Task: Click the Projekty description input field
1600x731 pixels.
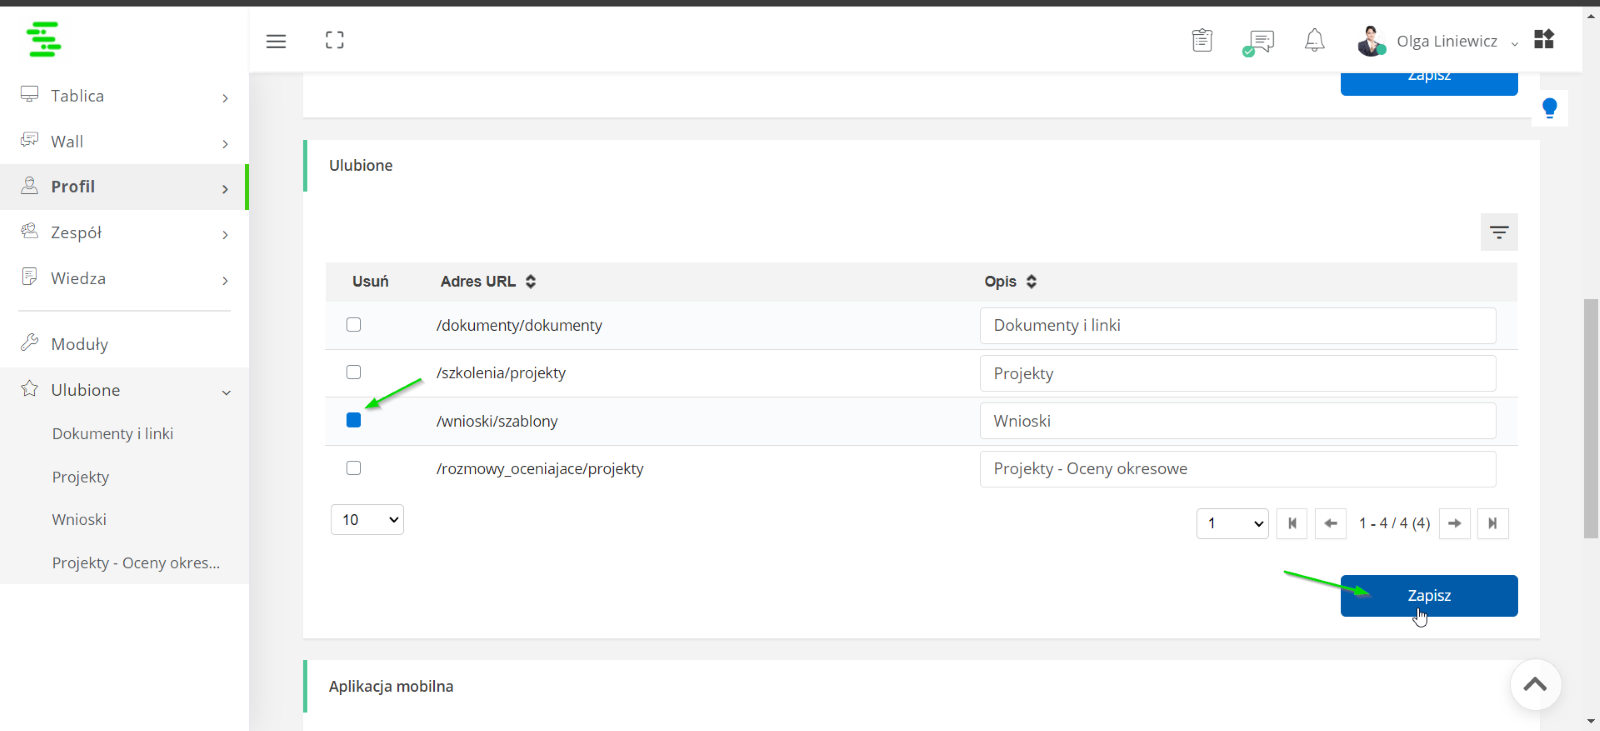Action: [x=1238, y=373]
